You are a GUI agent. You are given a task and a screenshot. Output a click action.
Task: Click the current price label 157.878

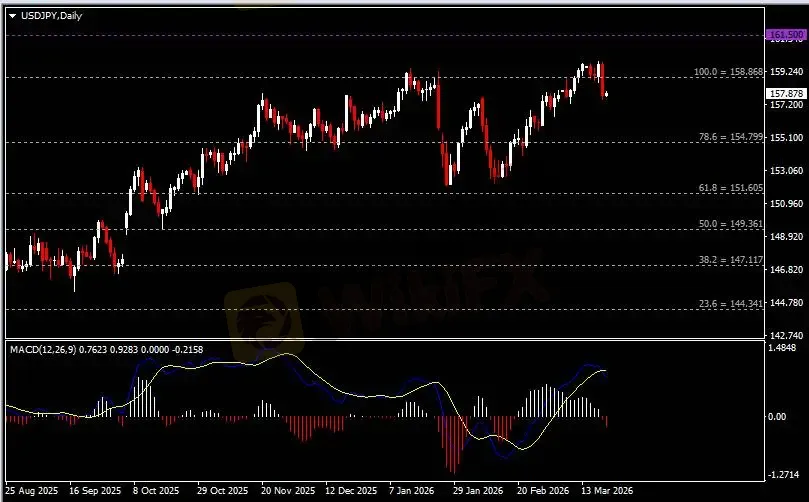pos(785,94)
